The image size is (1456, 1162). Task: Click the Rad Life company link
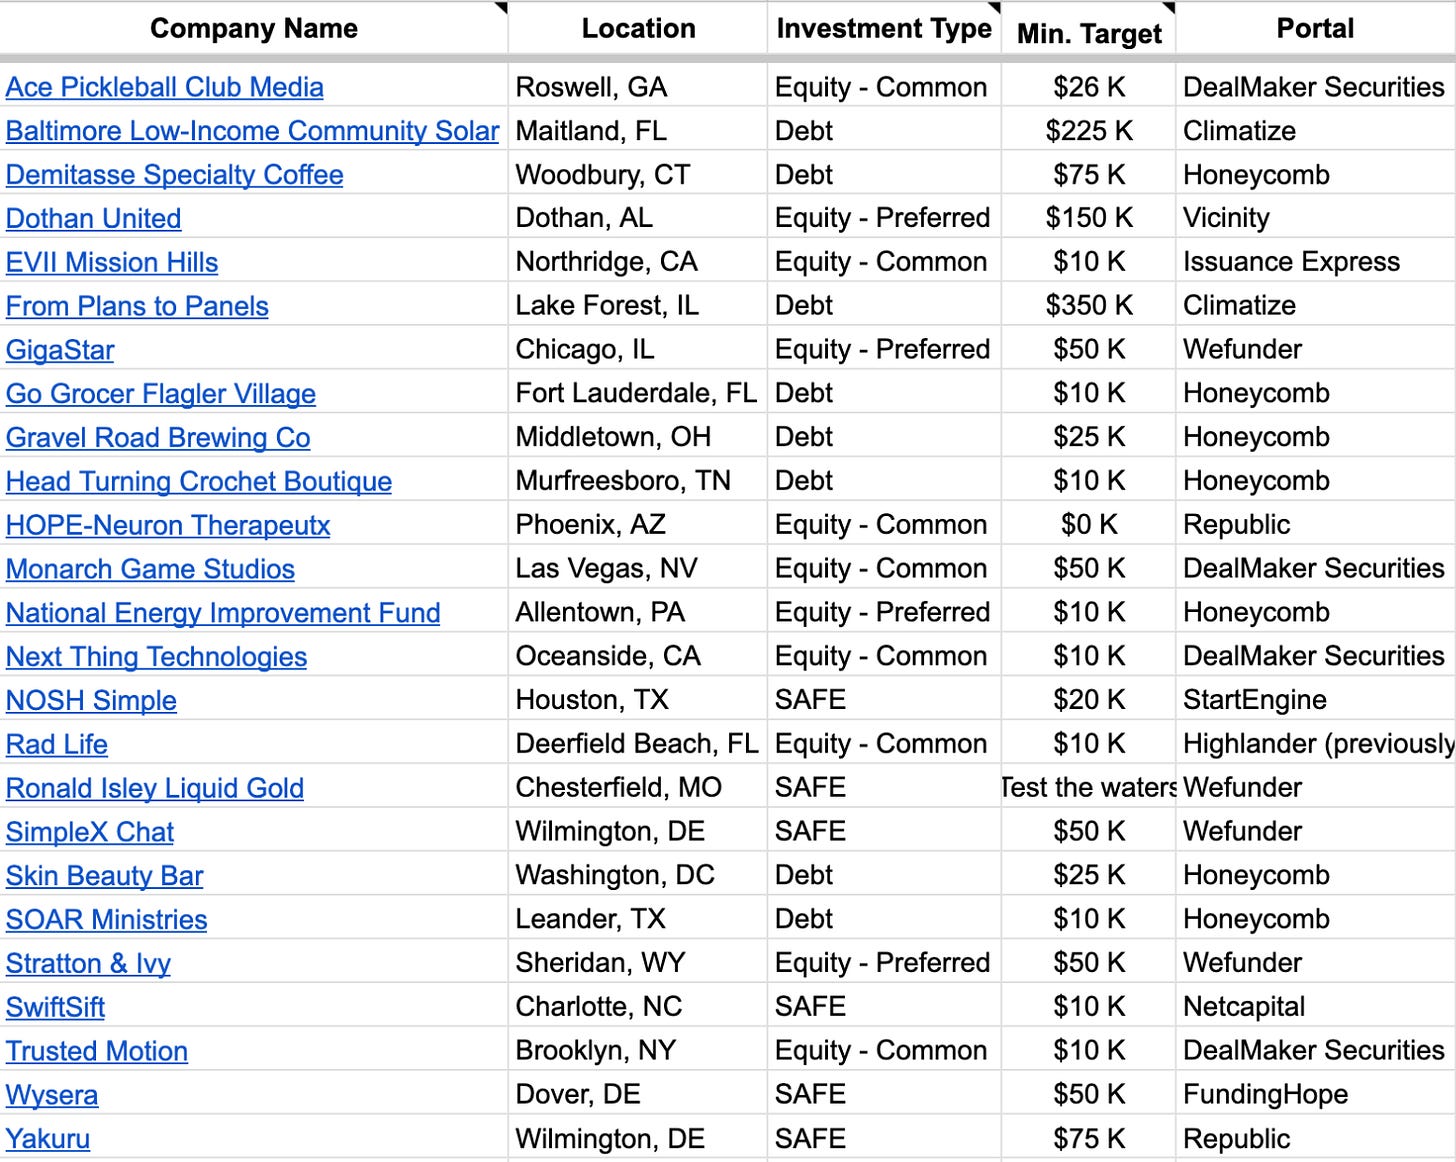pyautogui.click(x=57, y=744)
